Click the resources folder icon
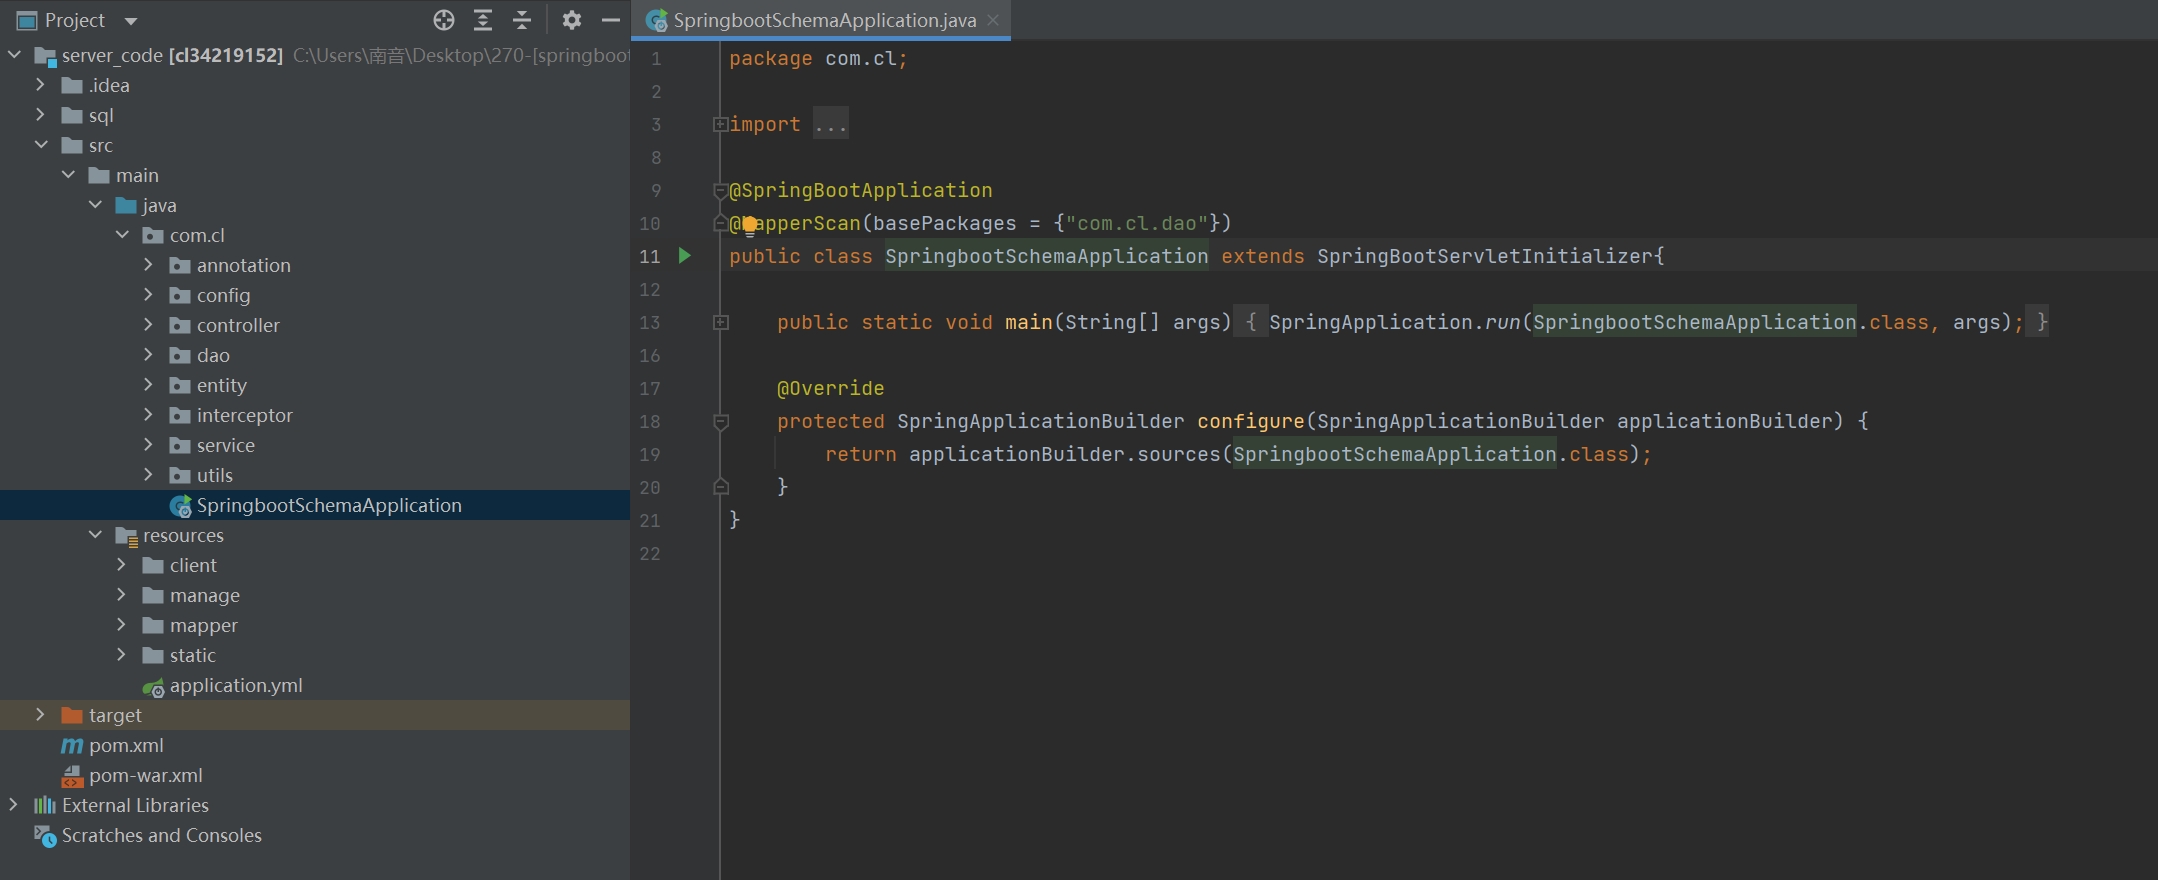Screen dimensions: 2158x880 click(x=126, y=536)
